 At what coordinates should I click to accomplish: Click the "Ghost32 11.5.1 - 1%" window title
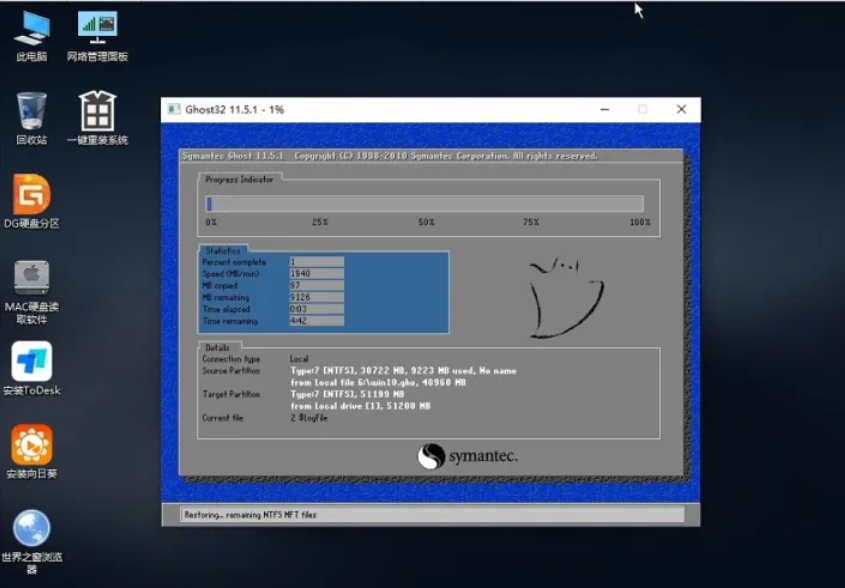(234, 109)
